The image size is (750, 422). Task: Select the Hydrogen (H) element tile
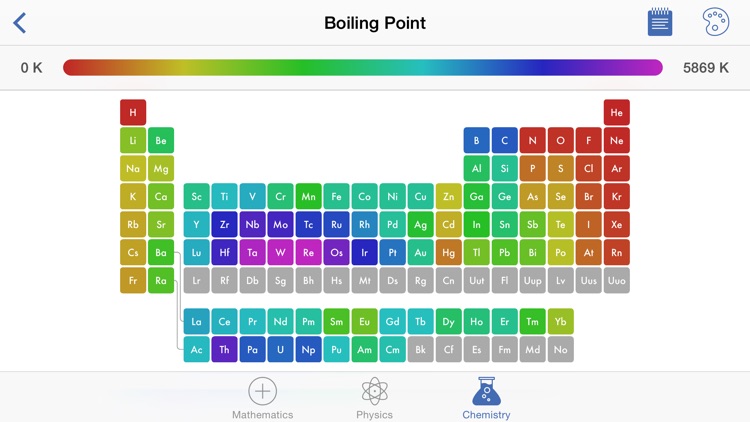pyautogui.click(x=133, y=112)
